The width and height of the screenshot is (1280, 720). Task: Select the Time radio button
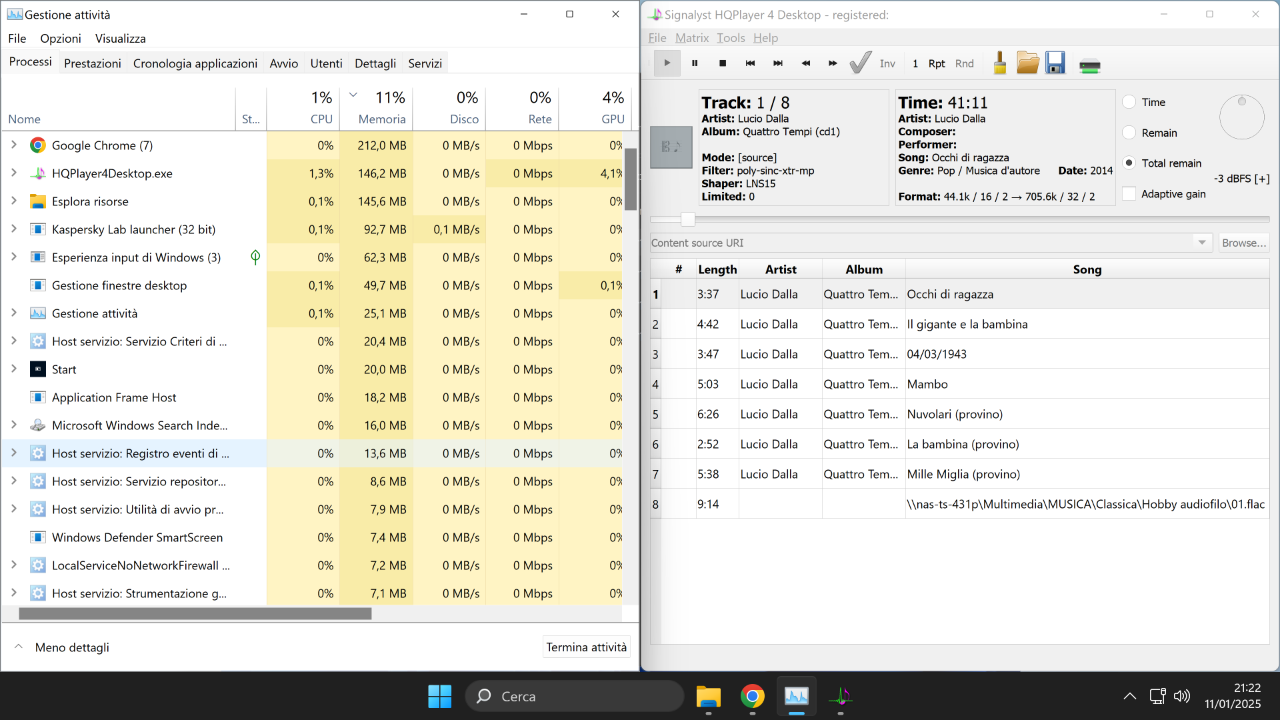tap(1129, 102)
